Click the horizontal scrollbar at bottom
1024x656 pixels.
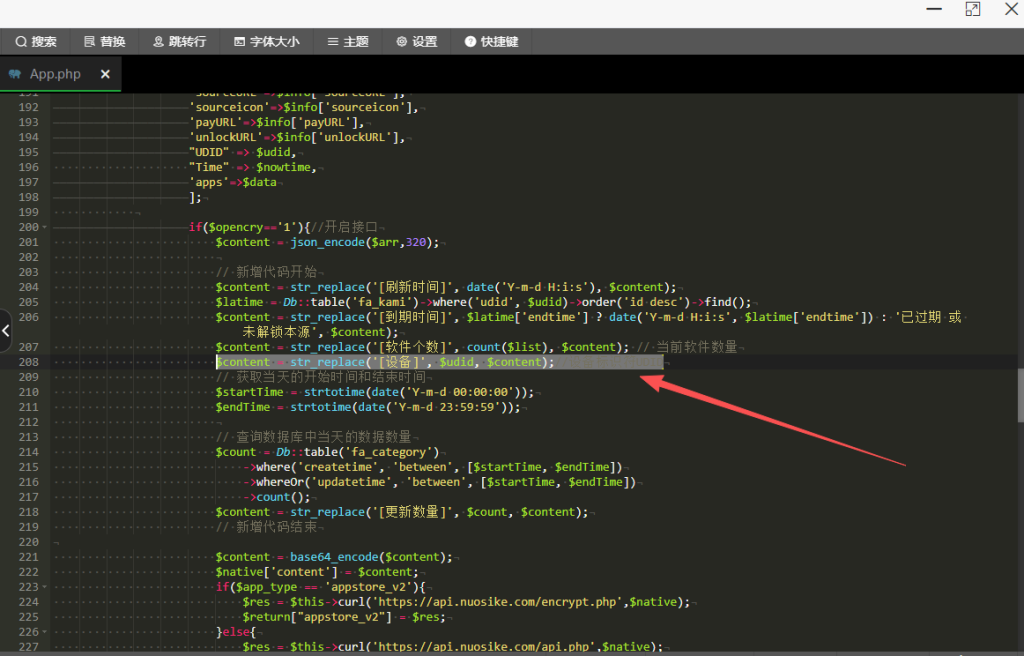point(500,652)
